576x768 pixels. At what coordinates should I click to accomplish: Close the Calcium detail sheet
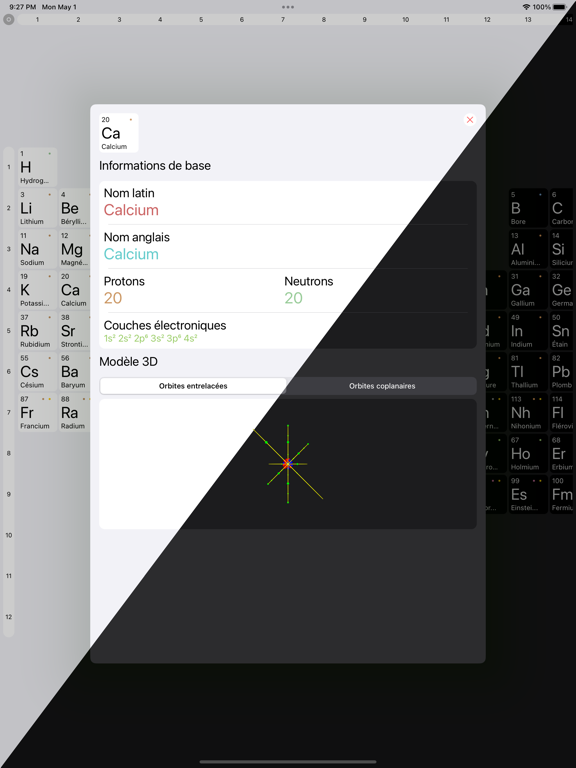(469, 120)
